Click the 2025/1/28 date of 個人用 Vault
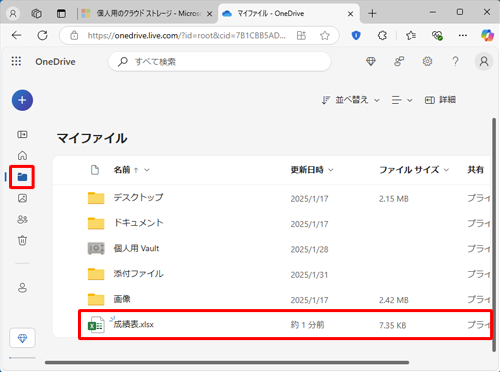The image size is (500, 372). coord(309,250)
